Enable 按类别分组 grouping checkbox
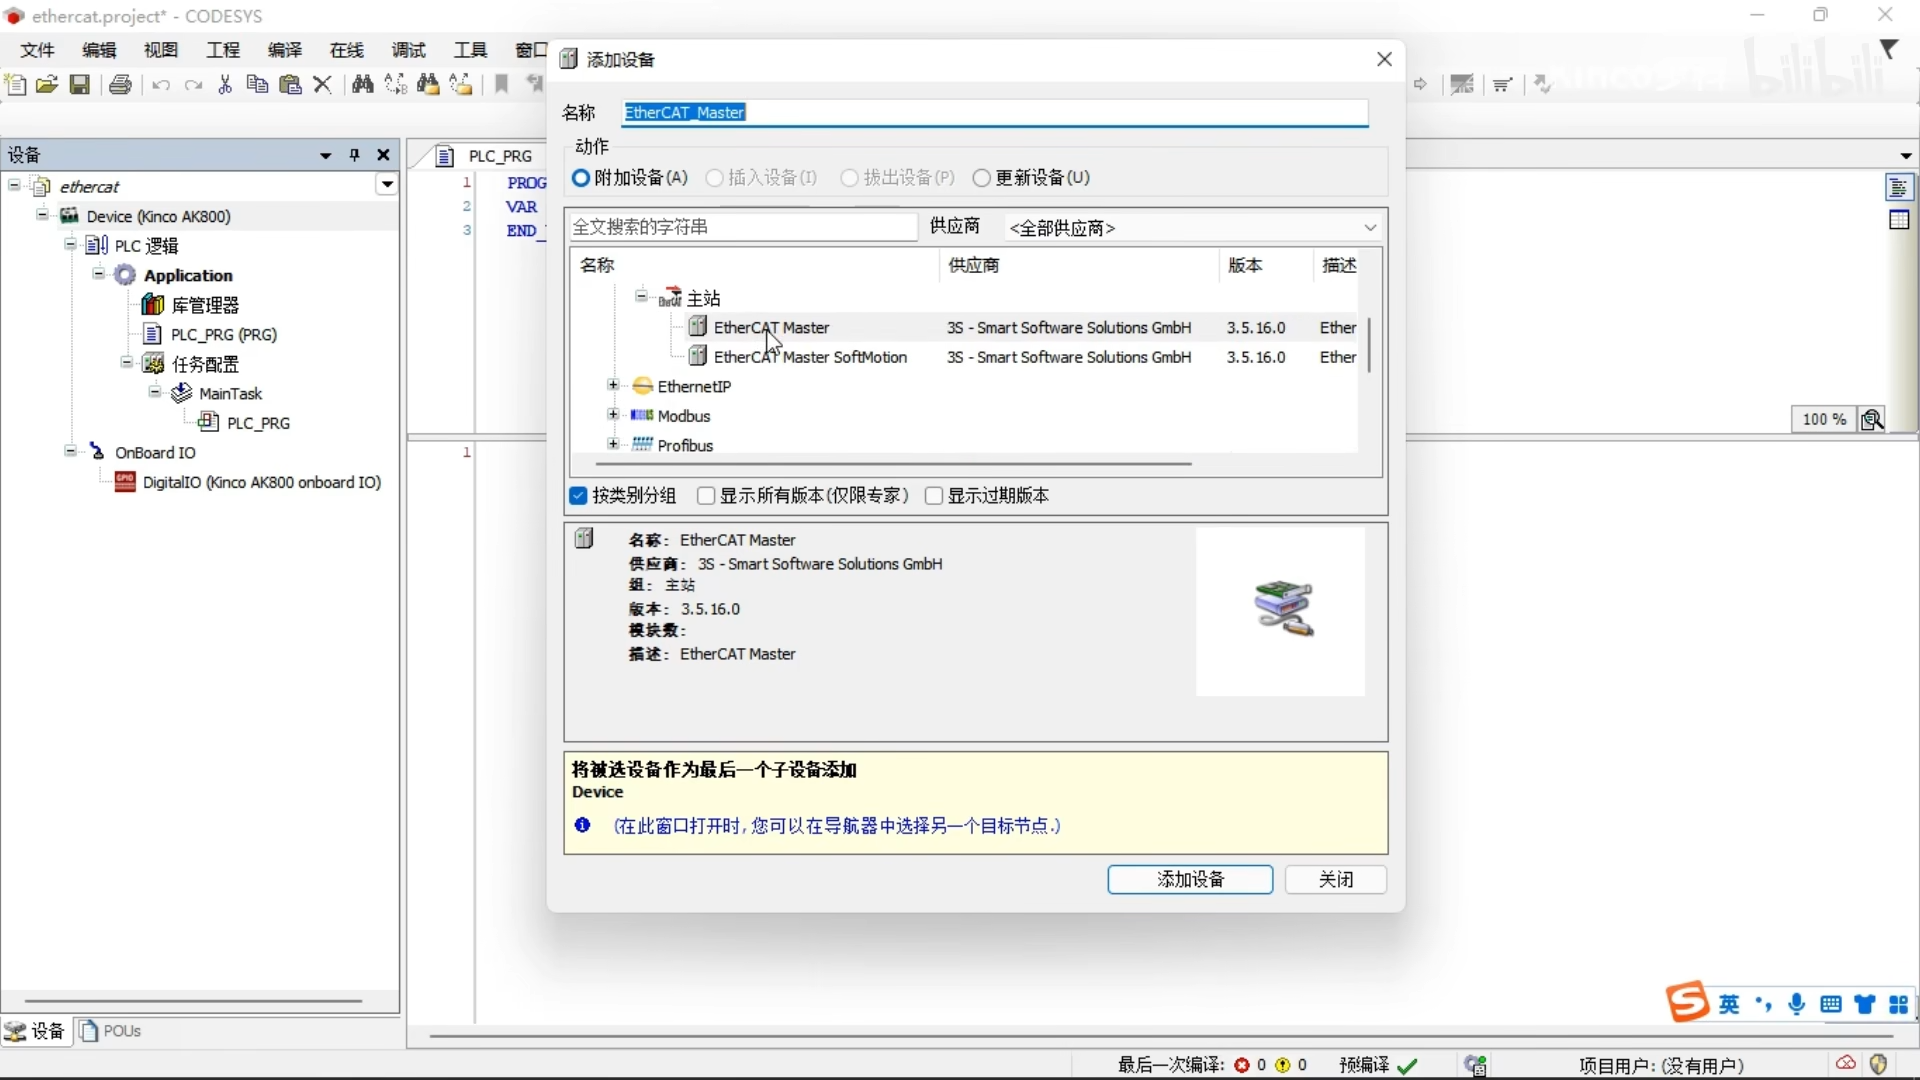Image resolution: width=1920 pixels, height=1080 pixels. [578, 495]
